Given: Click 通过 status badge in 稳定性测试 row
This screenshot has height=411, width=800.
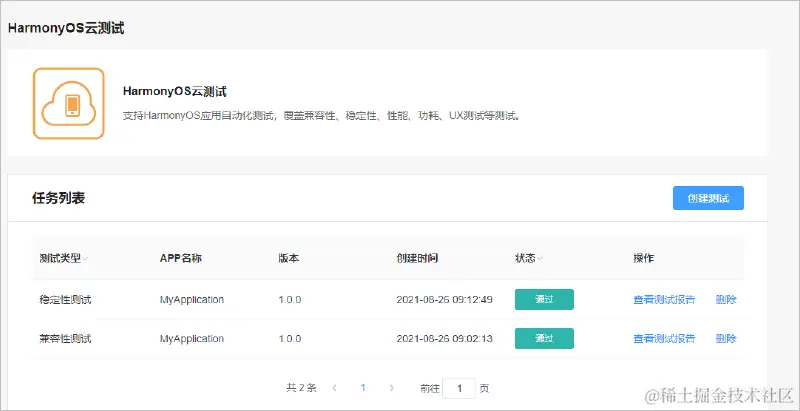Looking at the screenshot, I should click(x=544, y=299).
